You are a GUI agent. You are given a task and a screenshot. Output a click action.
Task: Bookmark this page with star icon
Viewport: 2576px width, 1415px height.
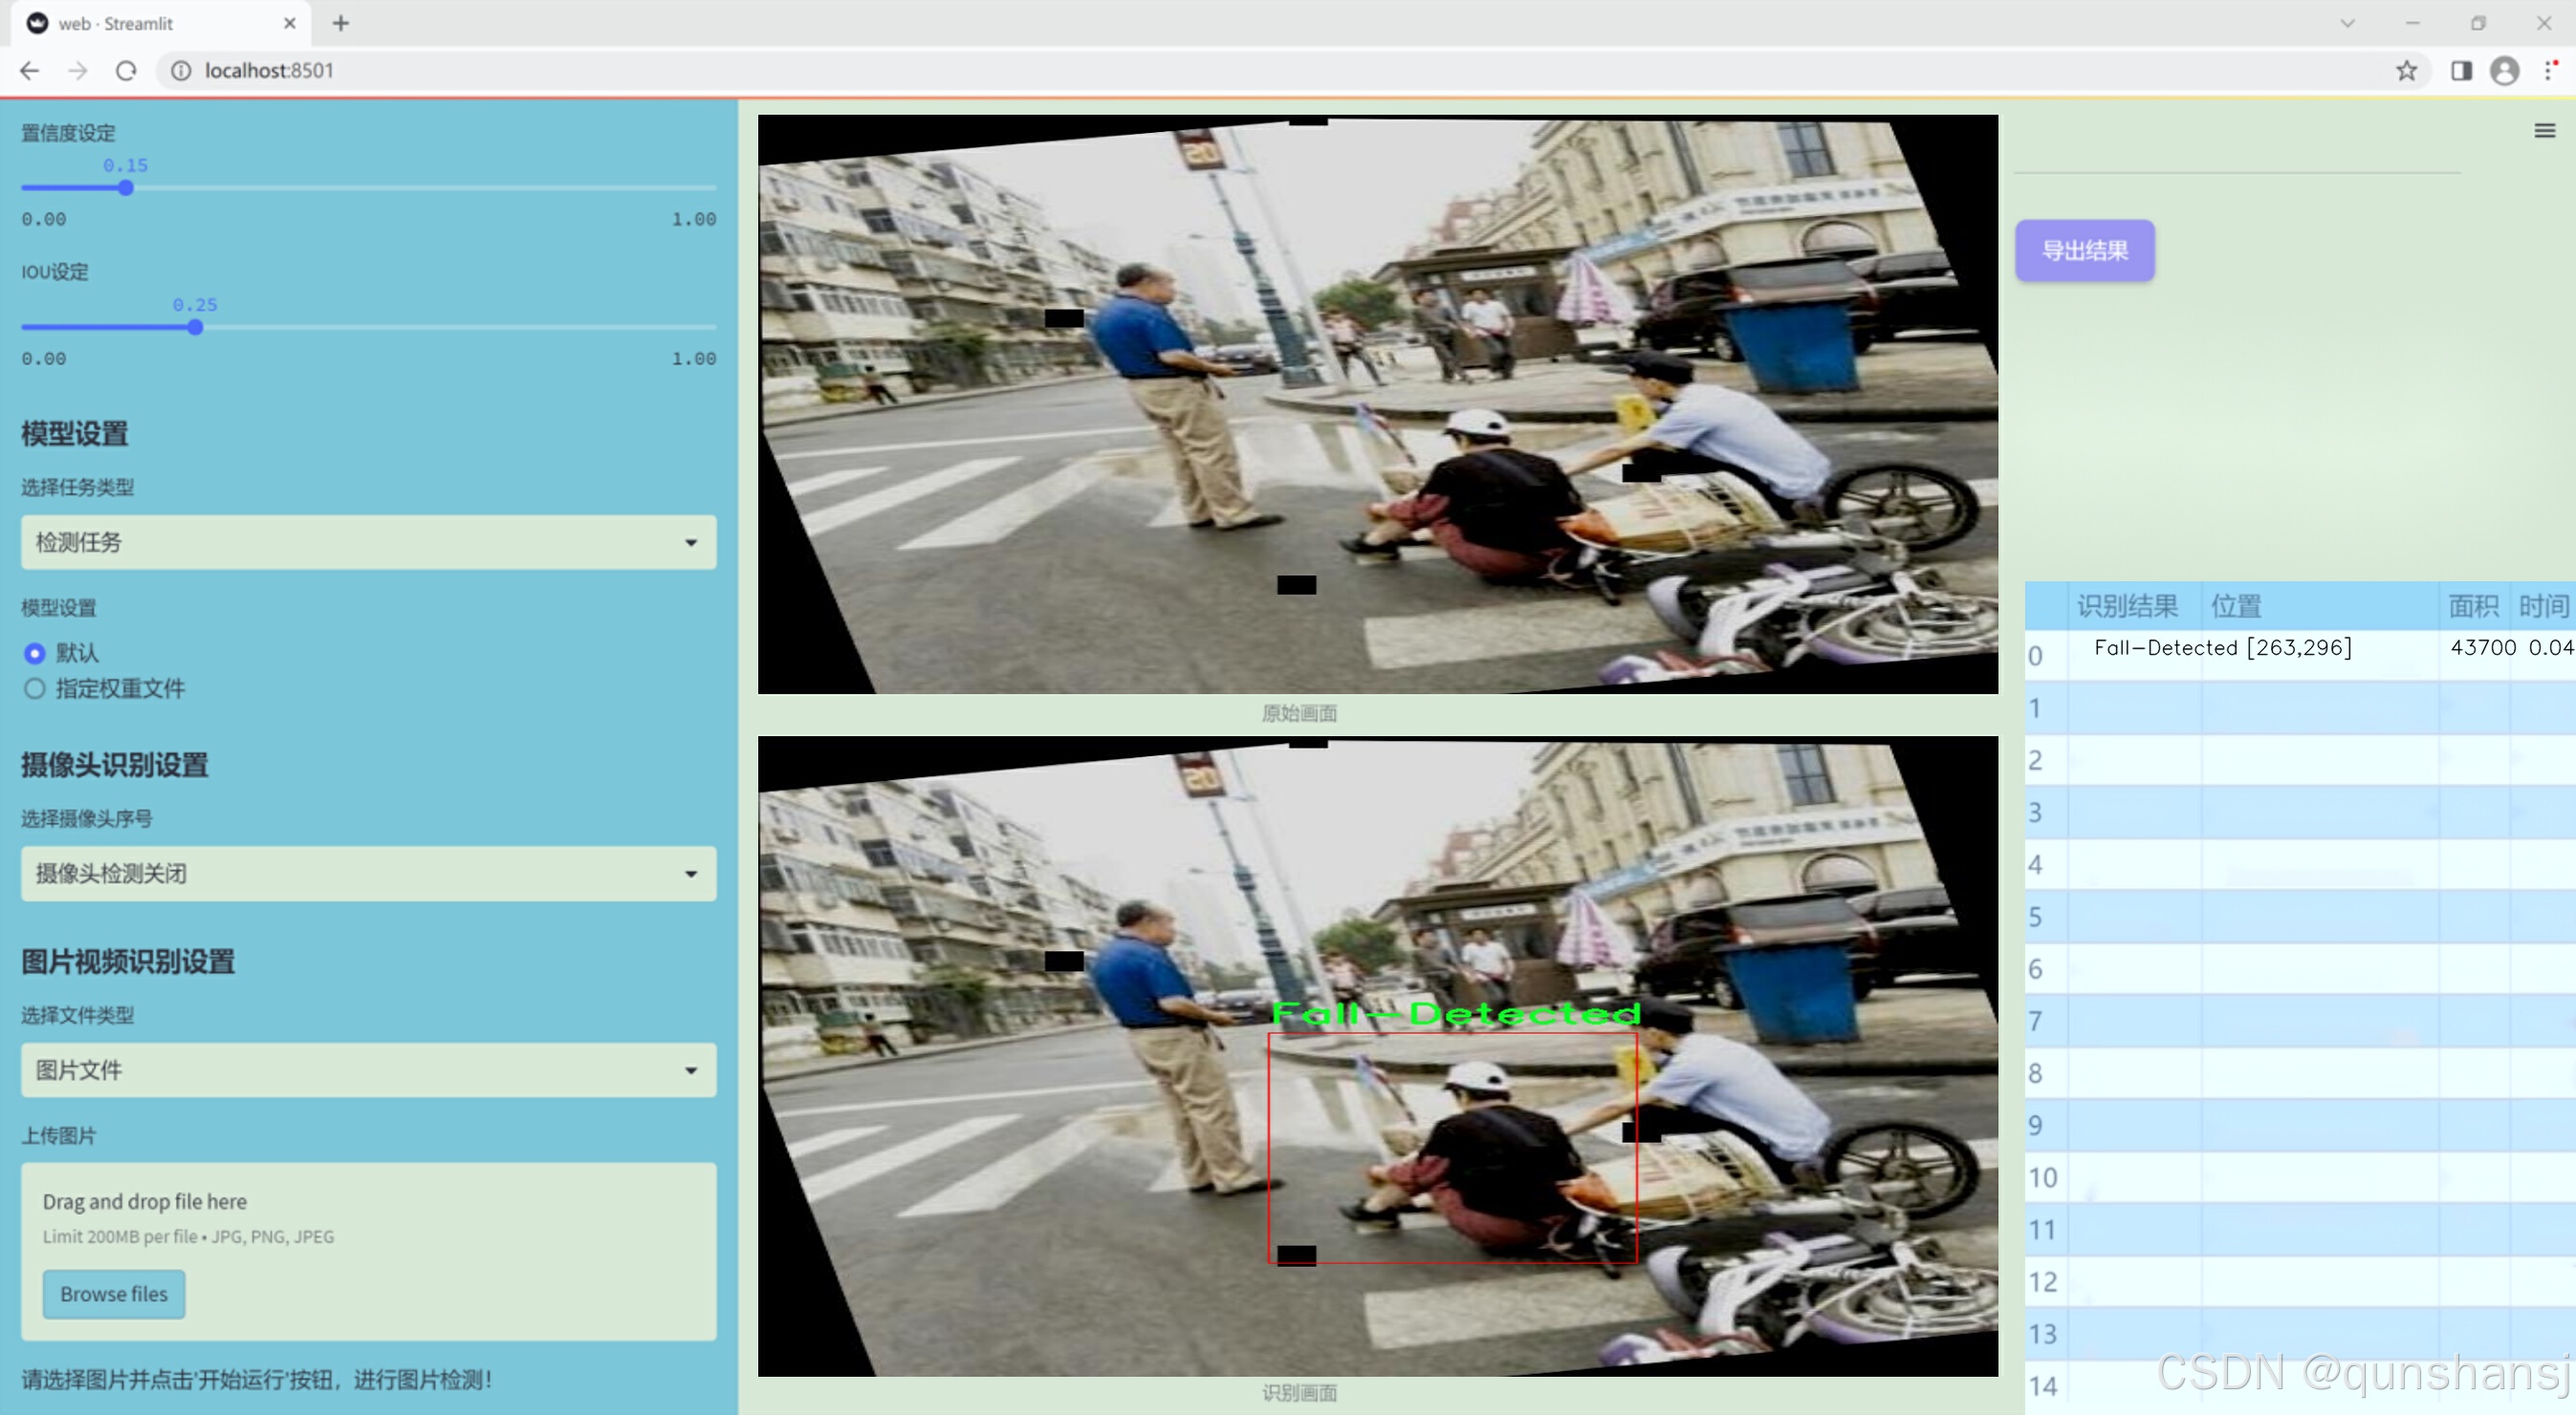click(2406, 71)
